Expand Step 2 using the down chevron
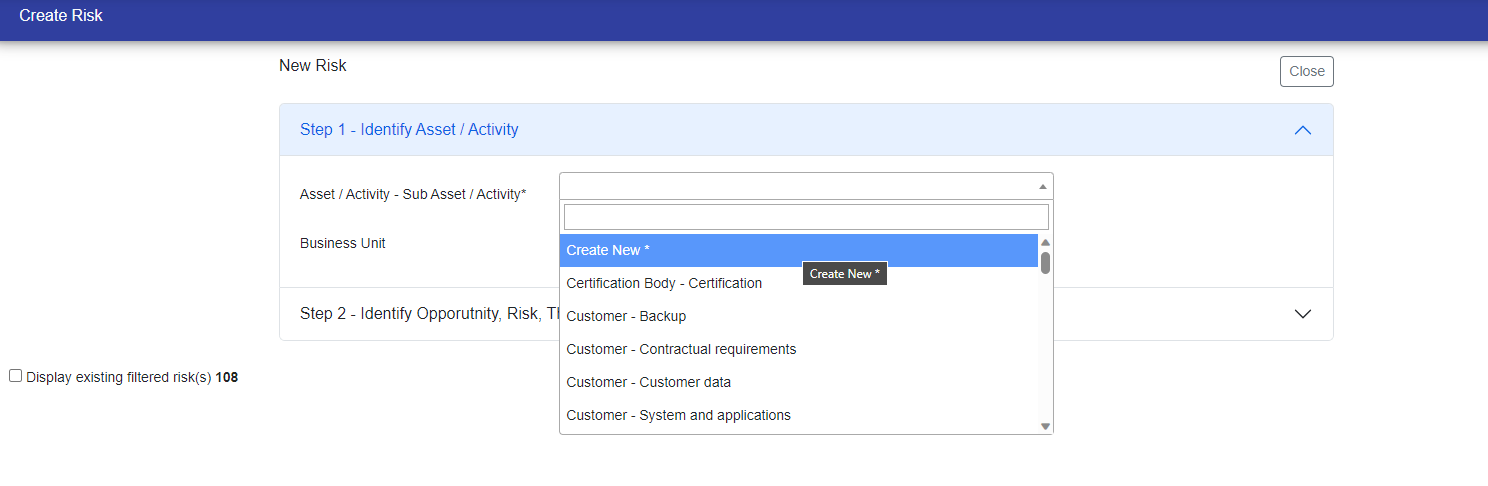This screenshot has width=1488, height=486. [x=1302, y=314]
